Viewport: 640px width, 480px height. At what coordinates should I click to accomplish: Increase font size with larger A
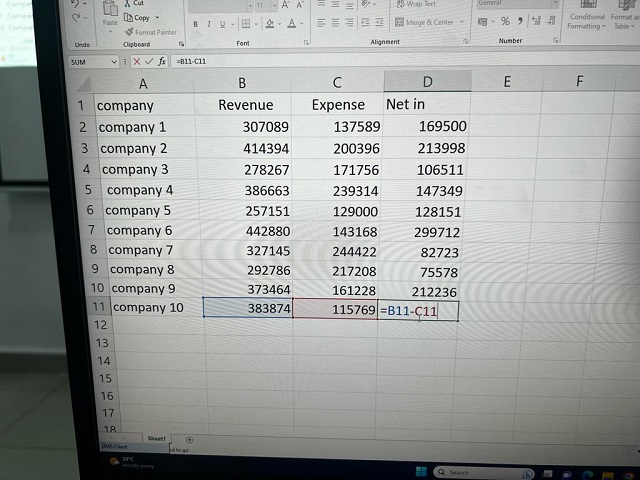point(285,5)
